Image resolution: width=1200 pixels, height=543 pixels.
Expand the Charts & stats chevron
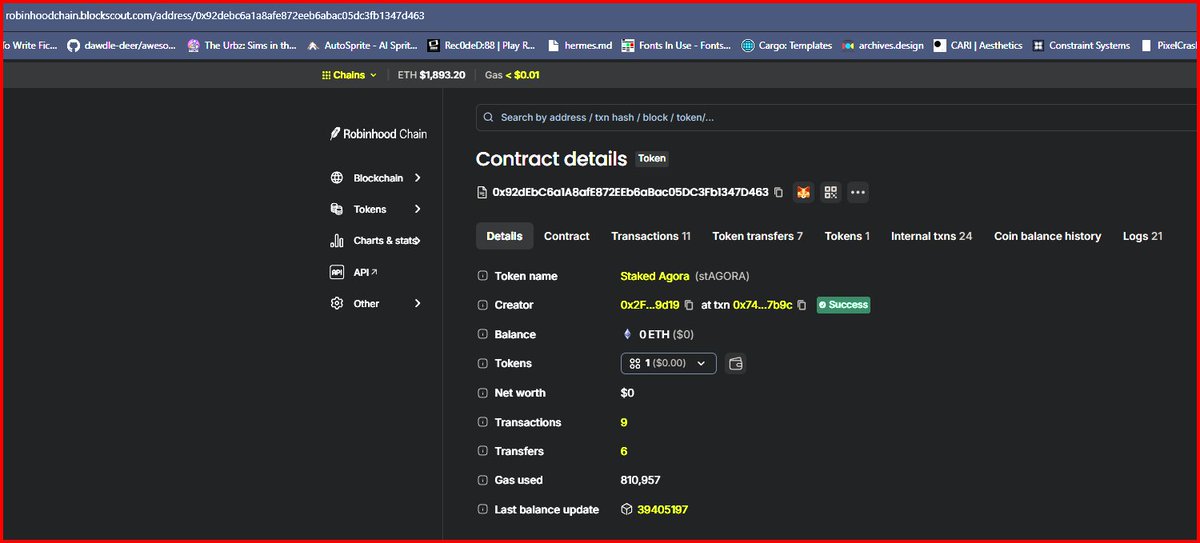(417, 241)
